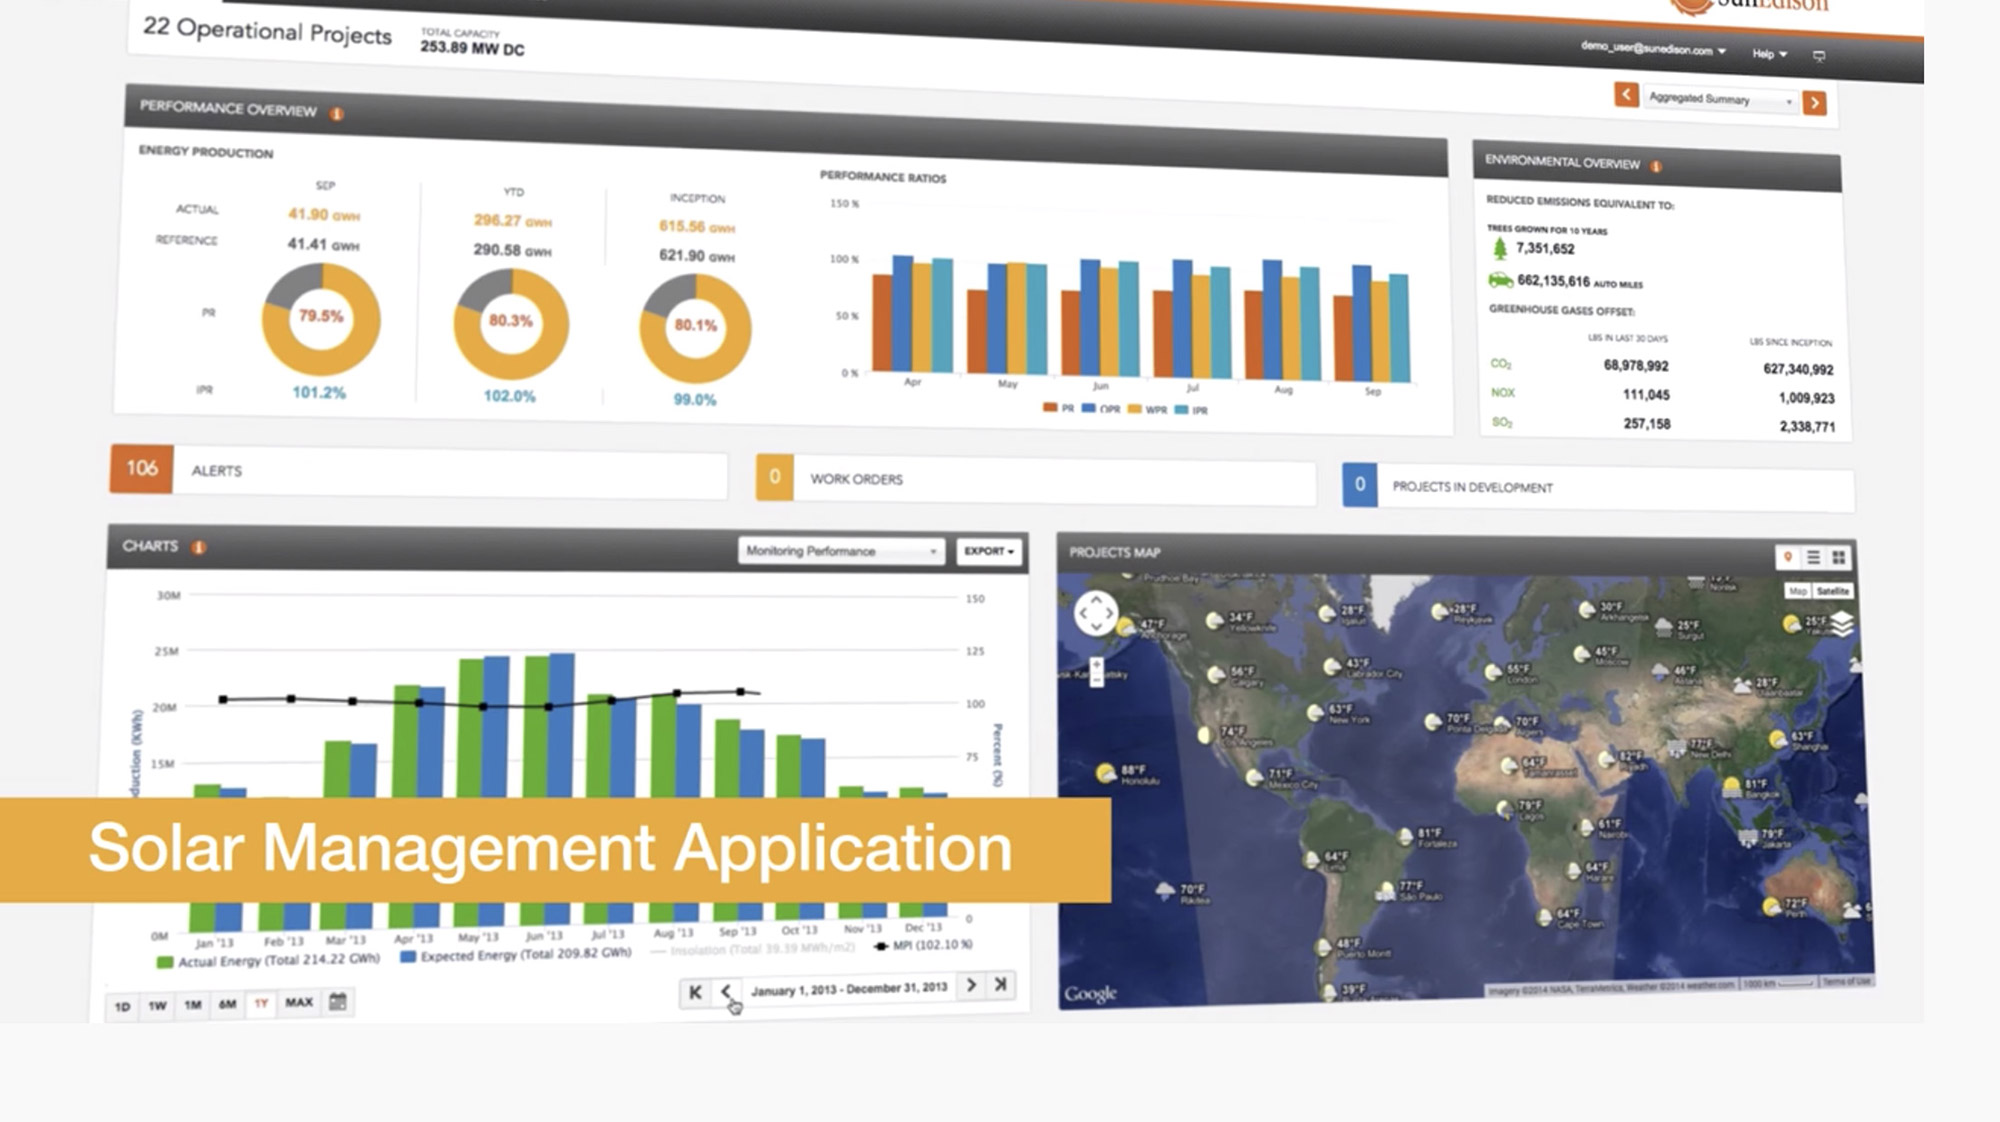Switch the projects map to pin view
This screenshot has width=2000, height=1122.
[1787, 557]
